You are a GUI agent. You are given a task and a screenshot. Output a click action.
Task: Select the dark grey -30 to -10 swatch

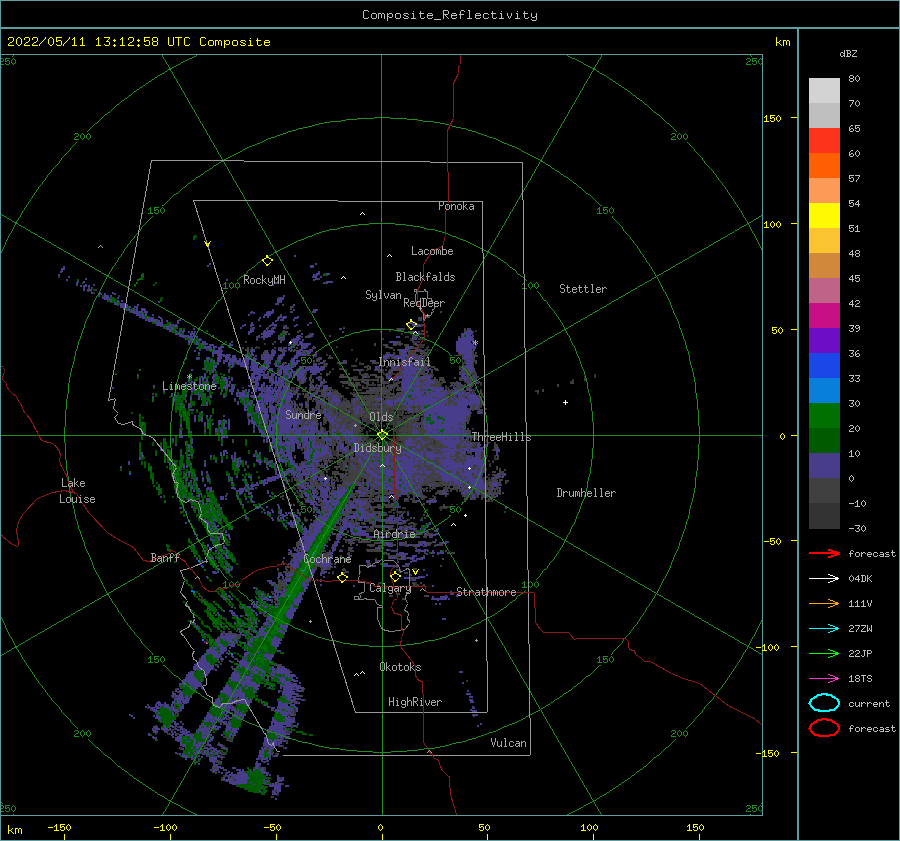824,516
